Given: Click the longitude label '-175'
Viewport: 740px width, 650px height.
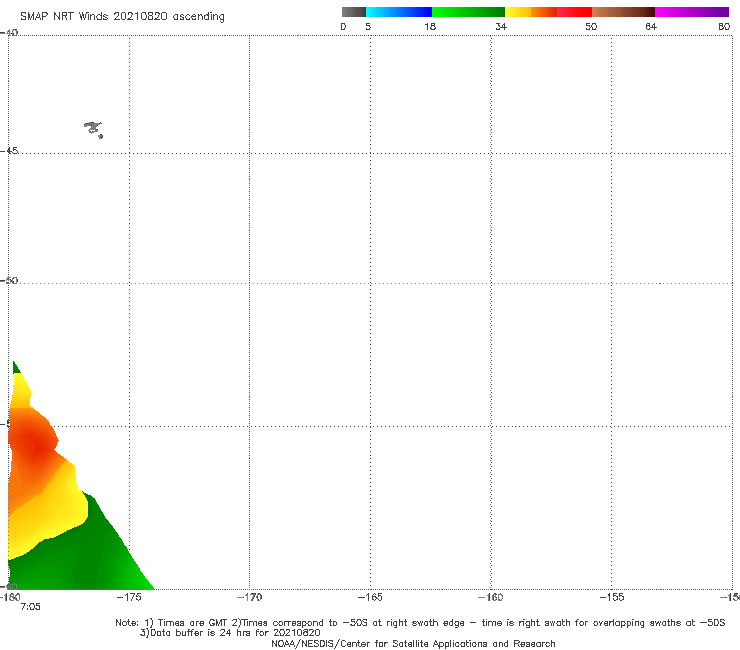Looking at the screenshot, I should click(x=129, y=597).
